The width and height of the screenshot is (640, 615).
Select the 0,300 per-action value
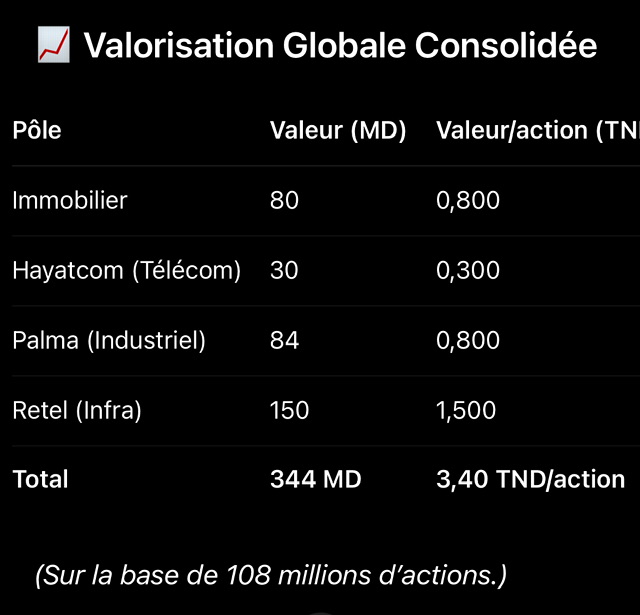(x=468, y=271)
